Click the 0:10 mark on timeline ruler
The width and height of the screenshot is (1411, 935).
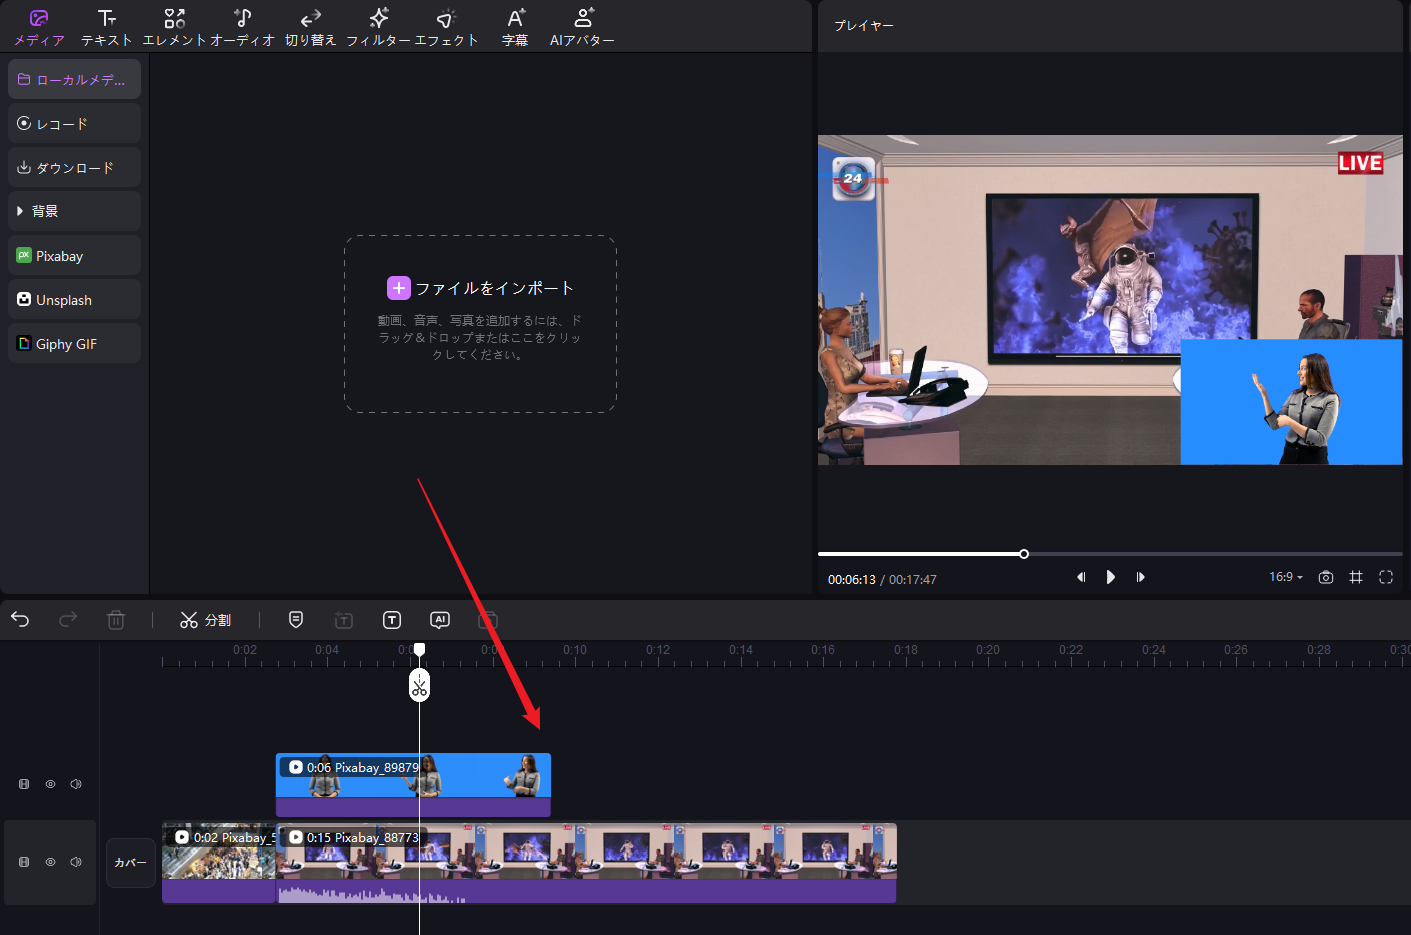[575, 650]
